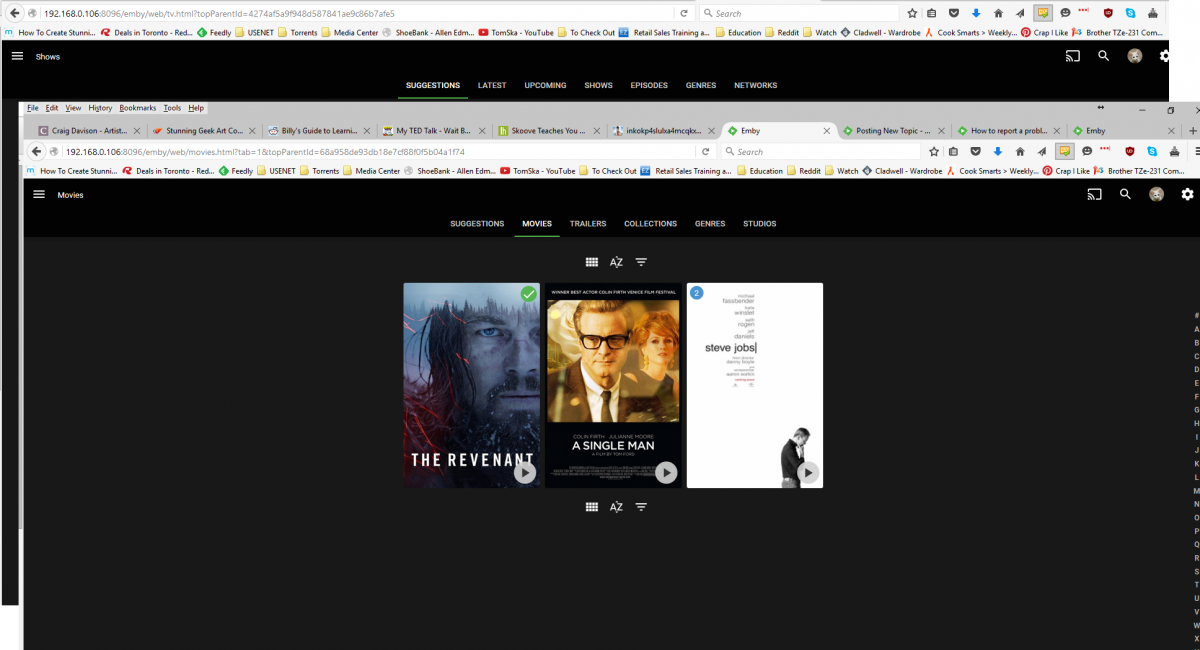Open Emby search in the Shows window
Image resolution: width=1200 pixels, height=650 pixels.
pyautogui.click(x=1103, y=56)
